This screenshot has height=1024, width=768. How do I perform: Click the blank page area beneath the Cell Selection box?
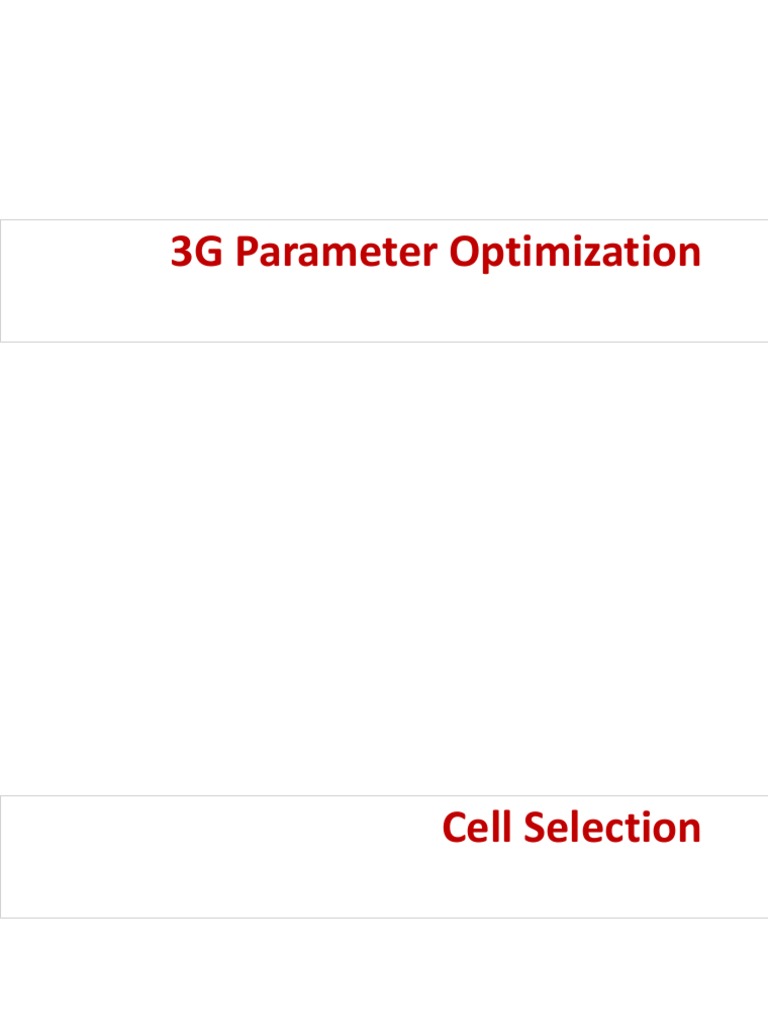(384, 970)
